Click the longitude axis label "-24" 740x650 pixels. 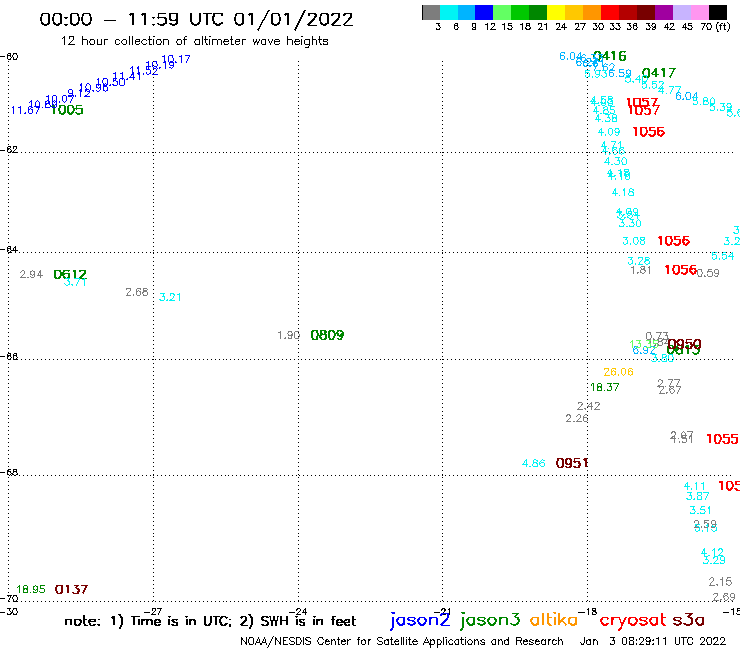click(x=299, y=612)
